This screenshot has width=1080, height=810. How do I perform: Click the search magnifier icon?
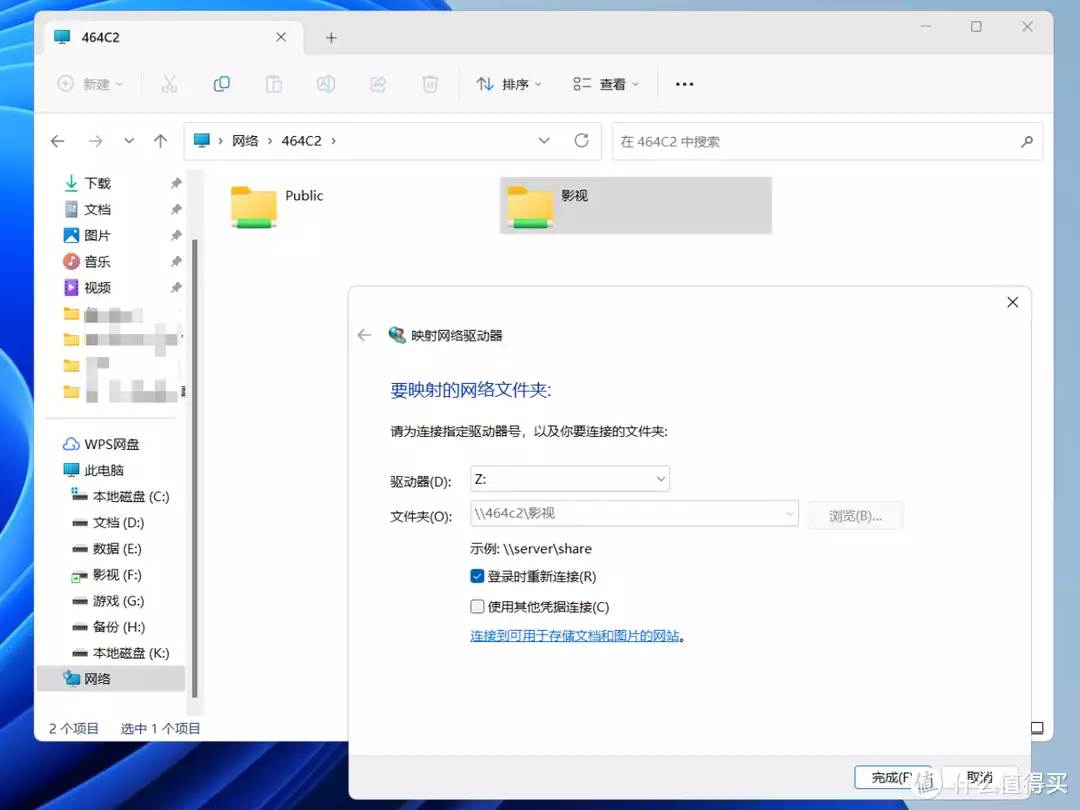(x=1027, y=141)
